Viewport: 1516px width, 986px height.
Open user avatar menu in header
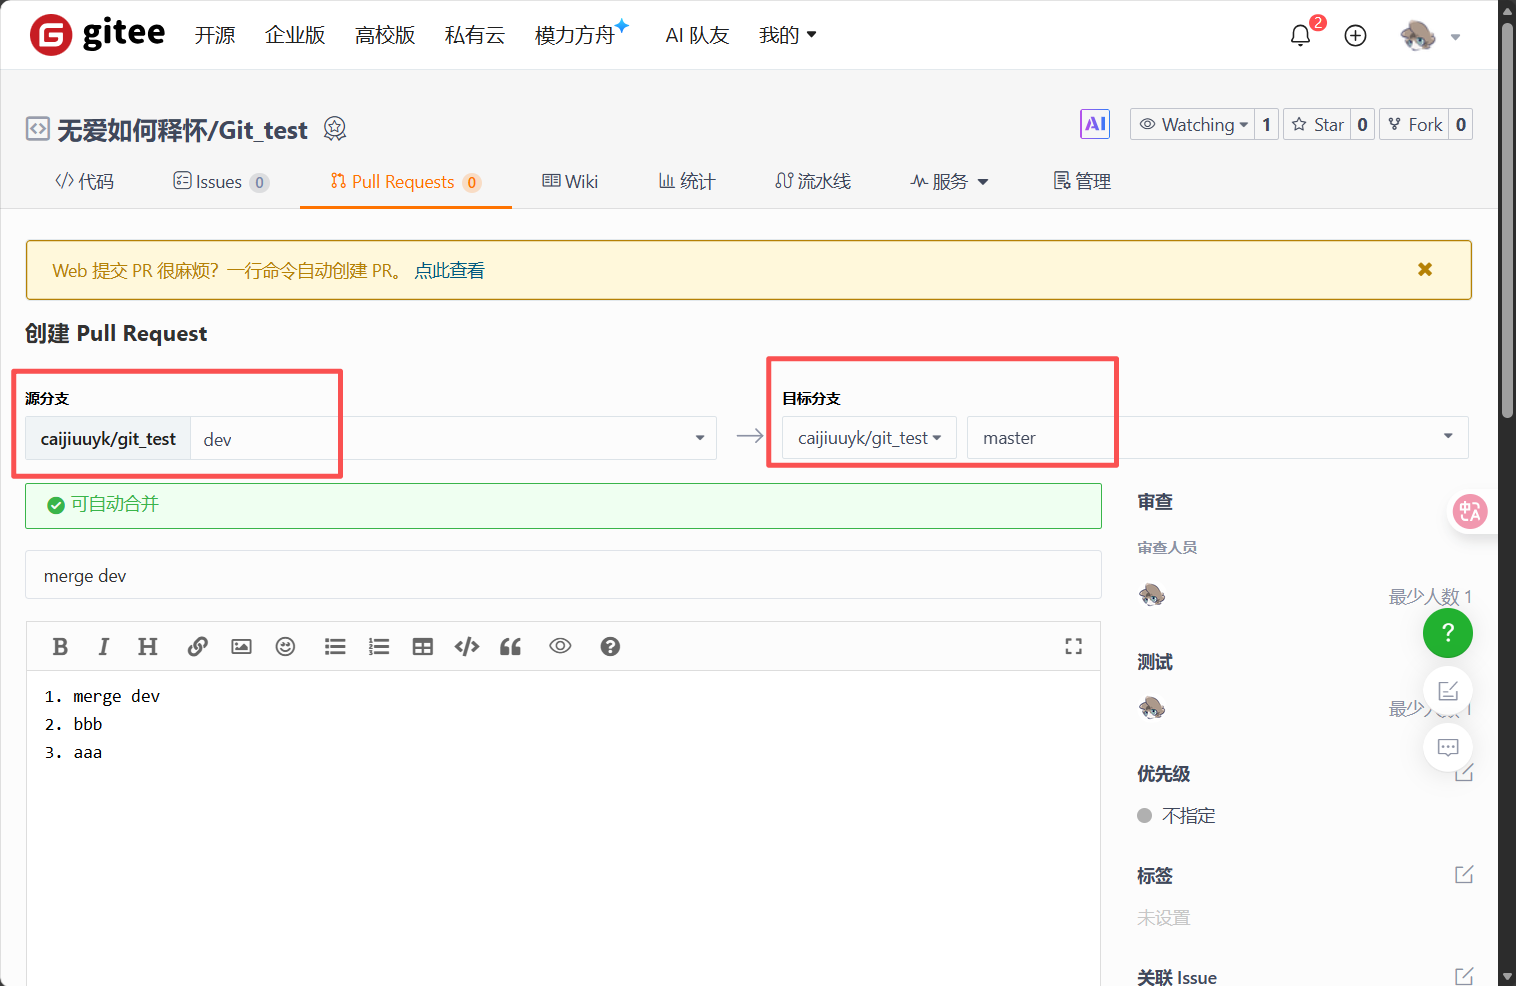pos(1430,36)
